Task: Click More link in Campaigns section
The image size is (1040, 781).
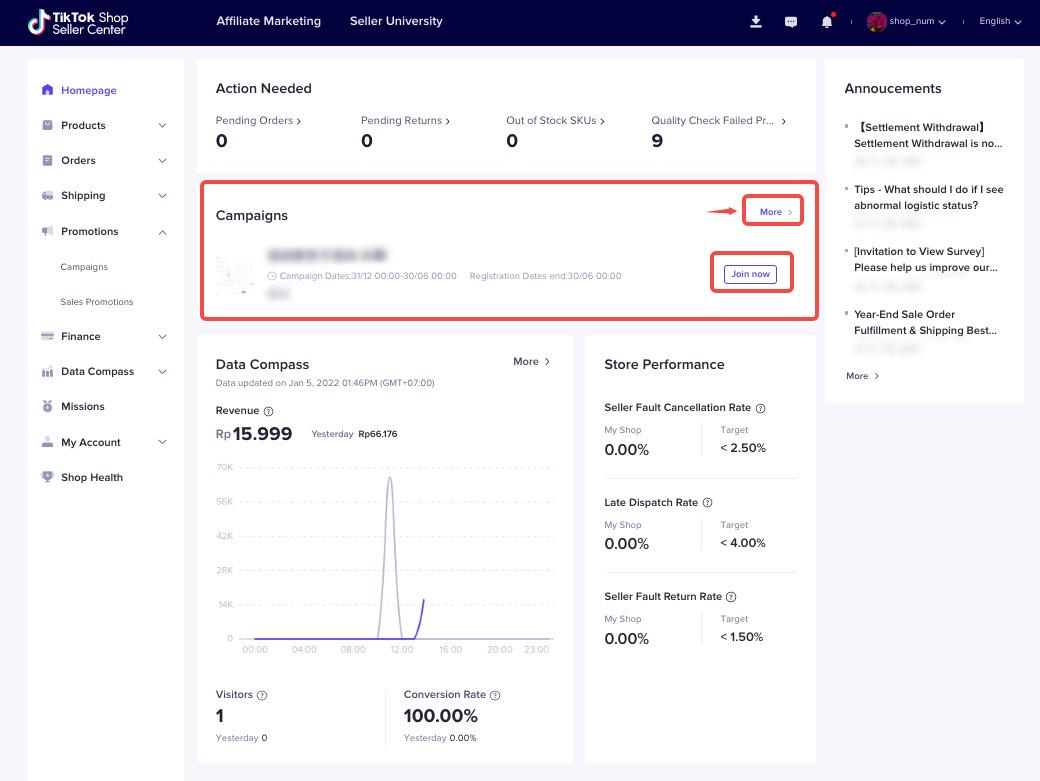Action: [x=775, y=212]
